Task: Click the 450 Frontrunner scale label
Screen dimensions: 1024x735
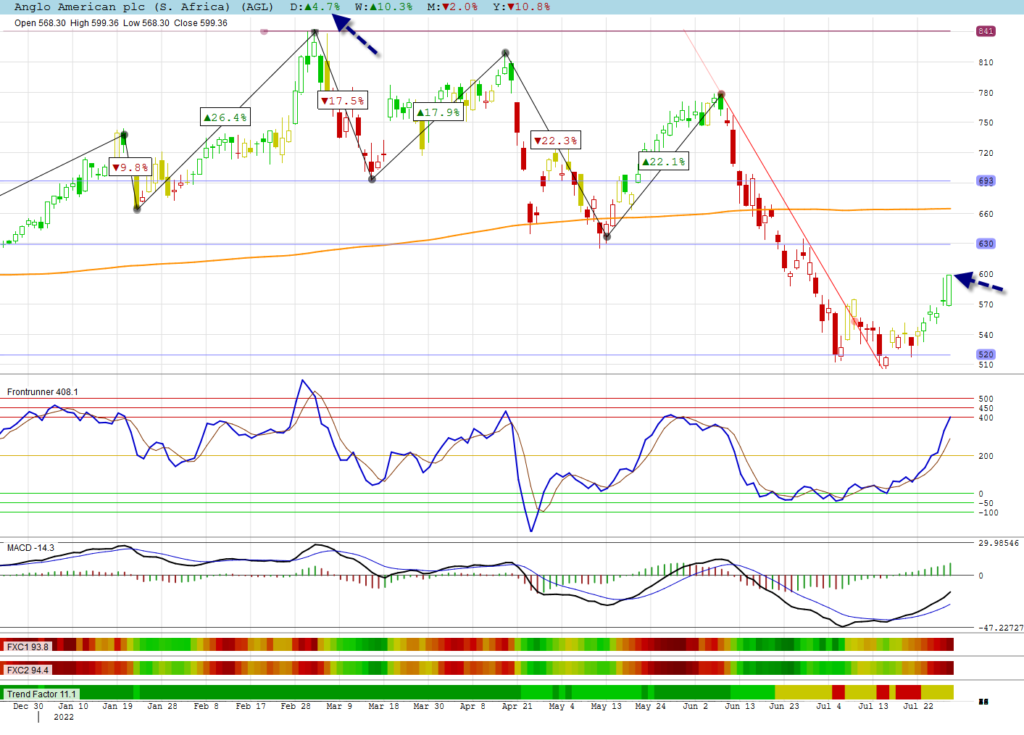Action: click(985, 408)
